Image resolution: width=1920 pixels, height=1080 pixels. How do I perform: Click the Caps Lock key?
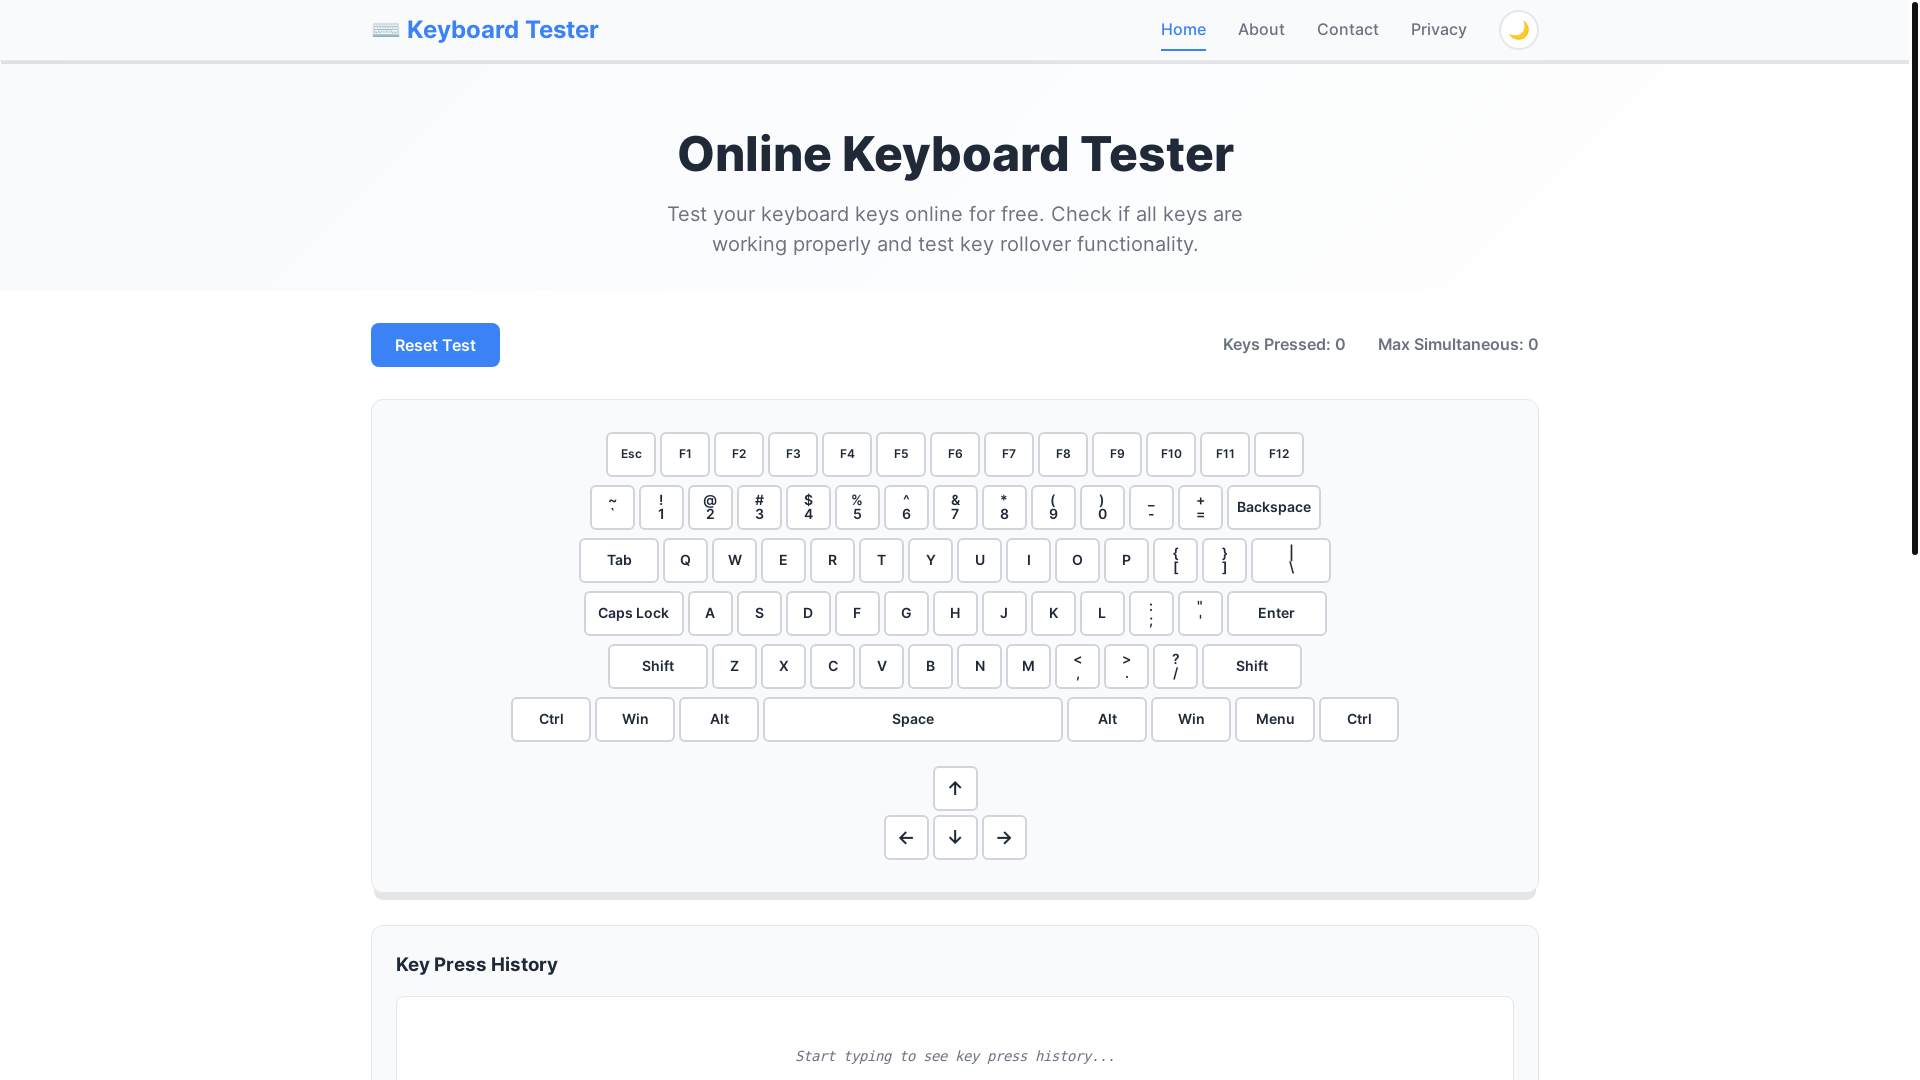point(634,613)
